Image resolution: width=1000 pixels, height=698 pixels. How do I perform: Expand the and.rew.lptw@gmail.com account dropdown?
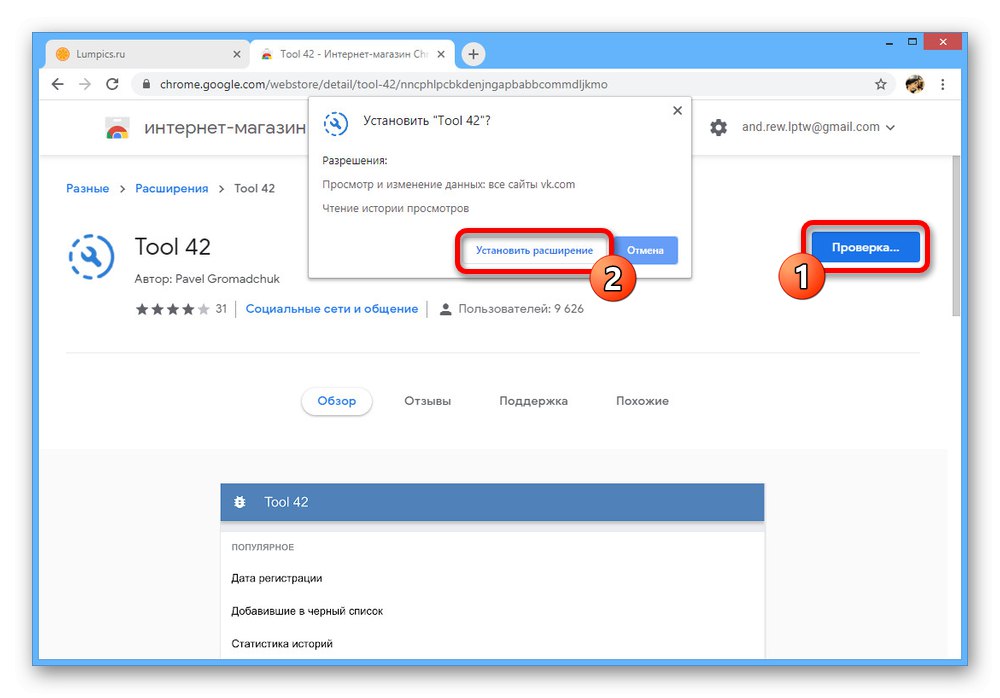(x=818, y=127)
